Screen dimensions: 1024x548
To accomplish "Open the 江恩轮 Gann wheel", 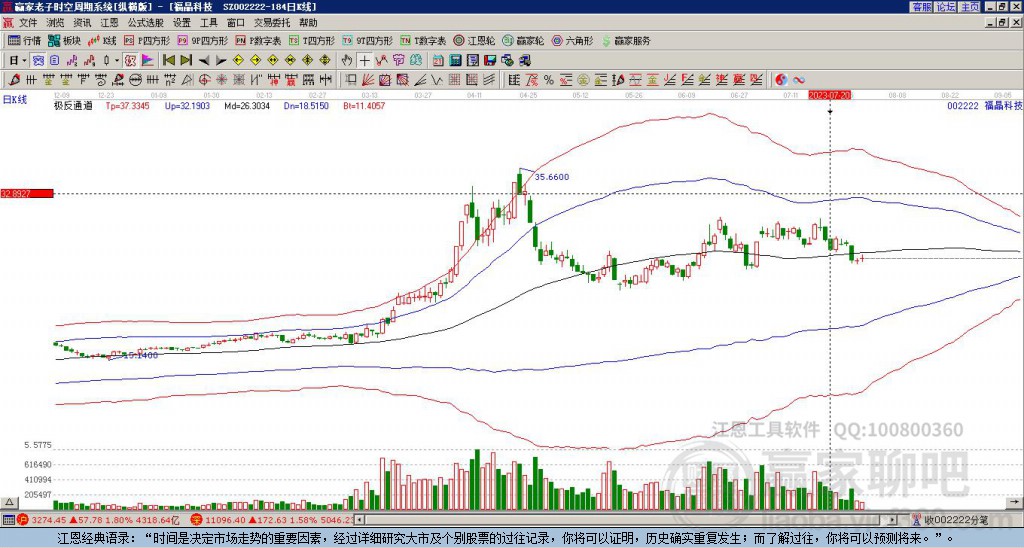I will click(474, 40).
